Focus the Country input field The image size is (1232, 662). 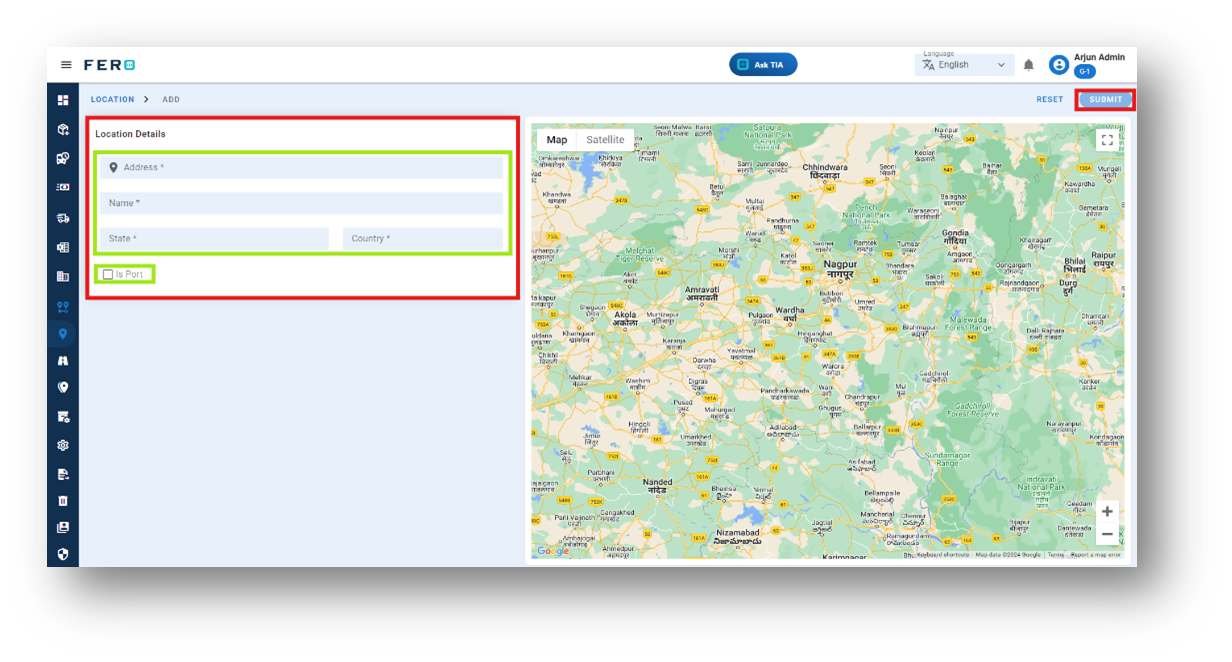point(423,239)
